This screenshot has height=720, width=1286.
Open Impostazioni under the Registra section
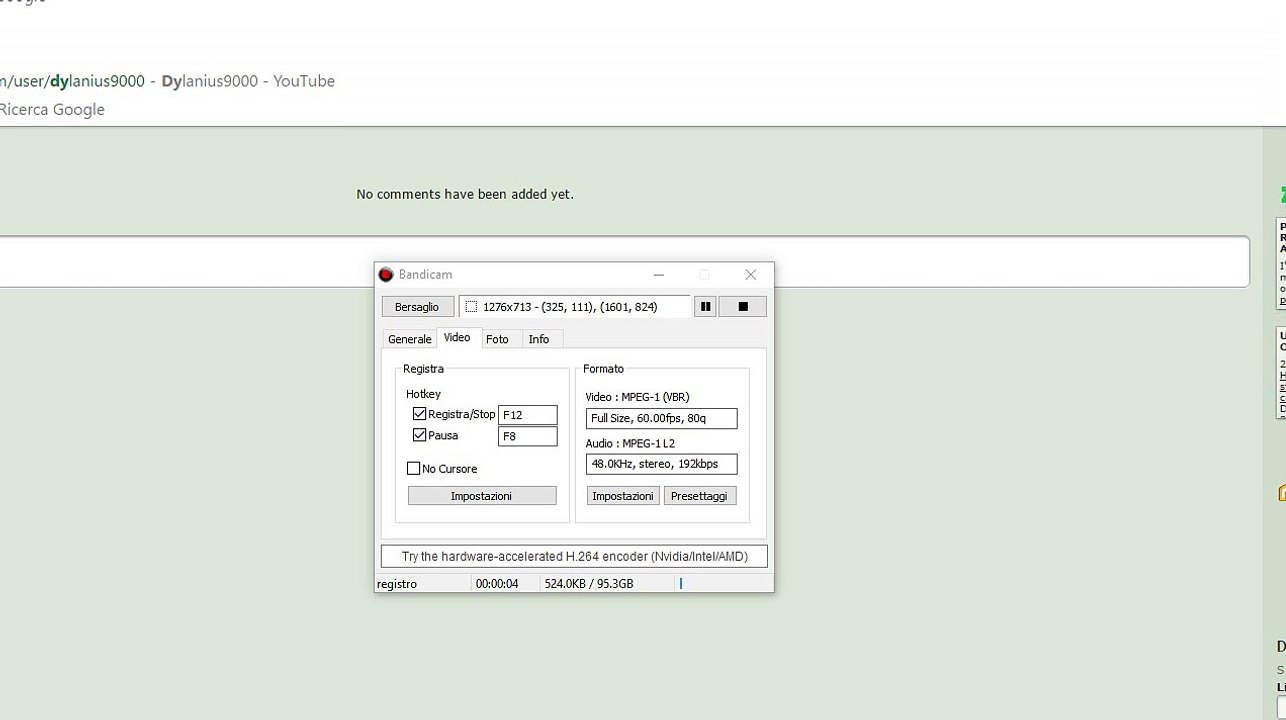coord(482,496)
